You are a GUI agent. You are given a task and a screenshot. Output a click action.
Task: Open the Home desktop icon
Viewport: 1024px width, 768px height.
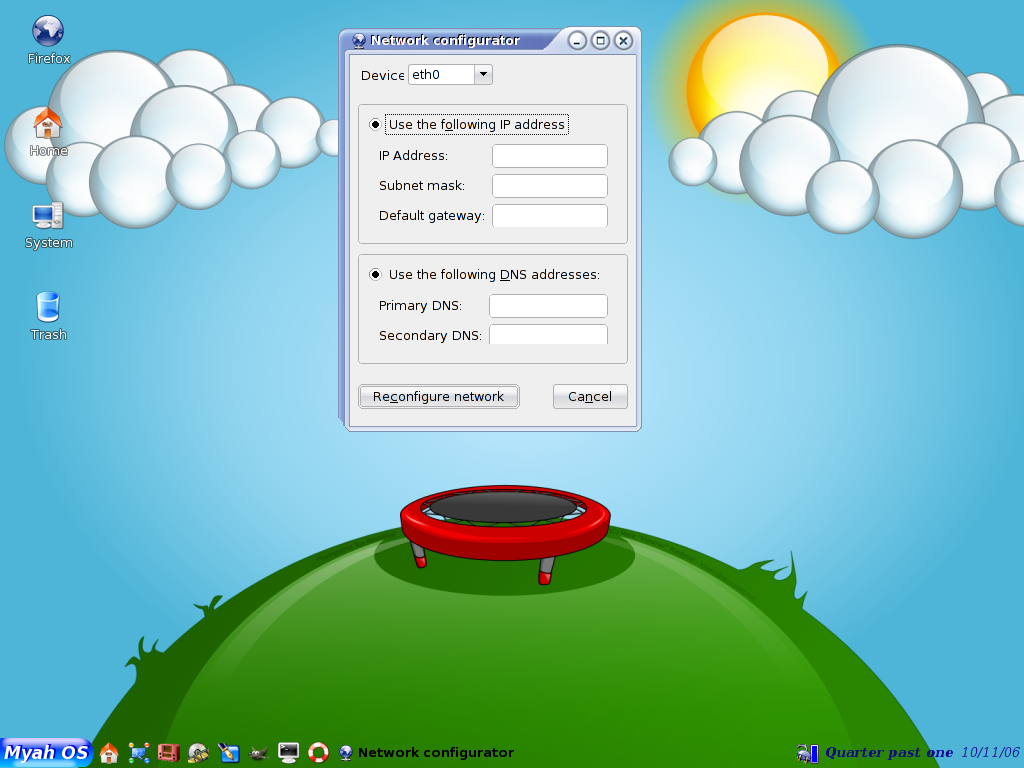(x=48, y=133)
